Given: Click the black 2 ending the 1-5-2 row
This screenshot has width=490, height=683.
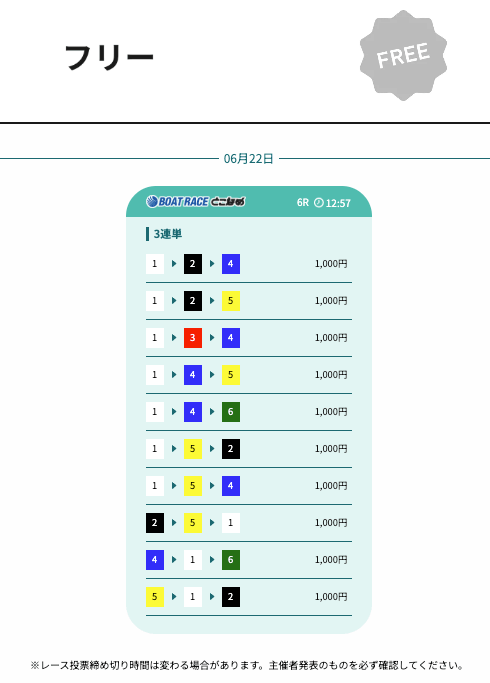Looking at the screenshot, I should (231, 449).
